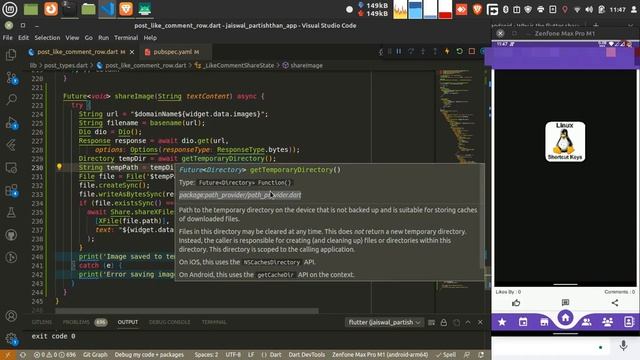Tap the comment icon in emulator

(x=565, y=302)
